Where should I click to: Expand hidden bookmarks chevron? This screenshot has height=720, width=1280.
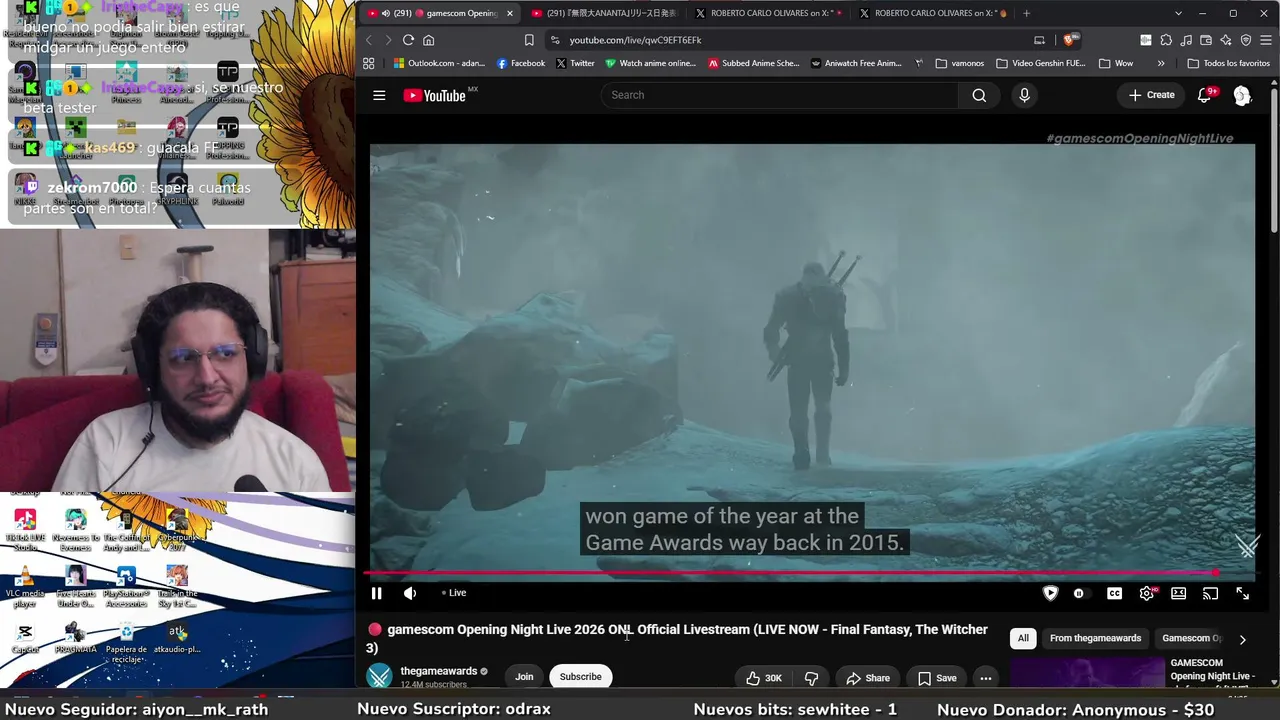pos(1161,63)
